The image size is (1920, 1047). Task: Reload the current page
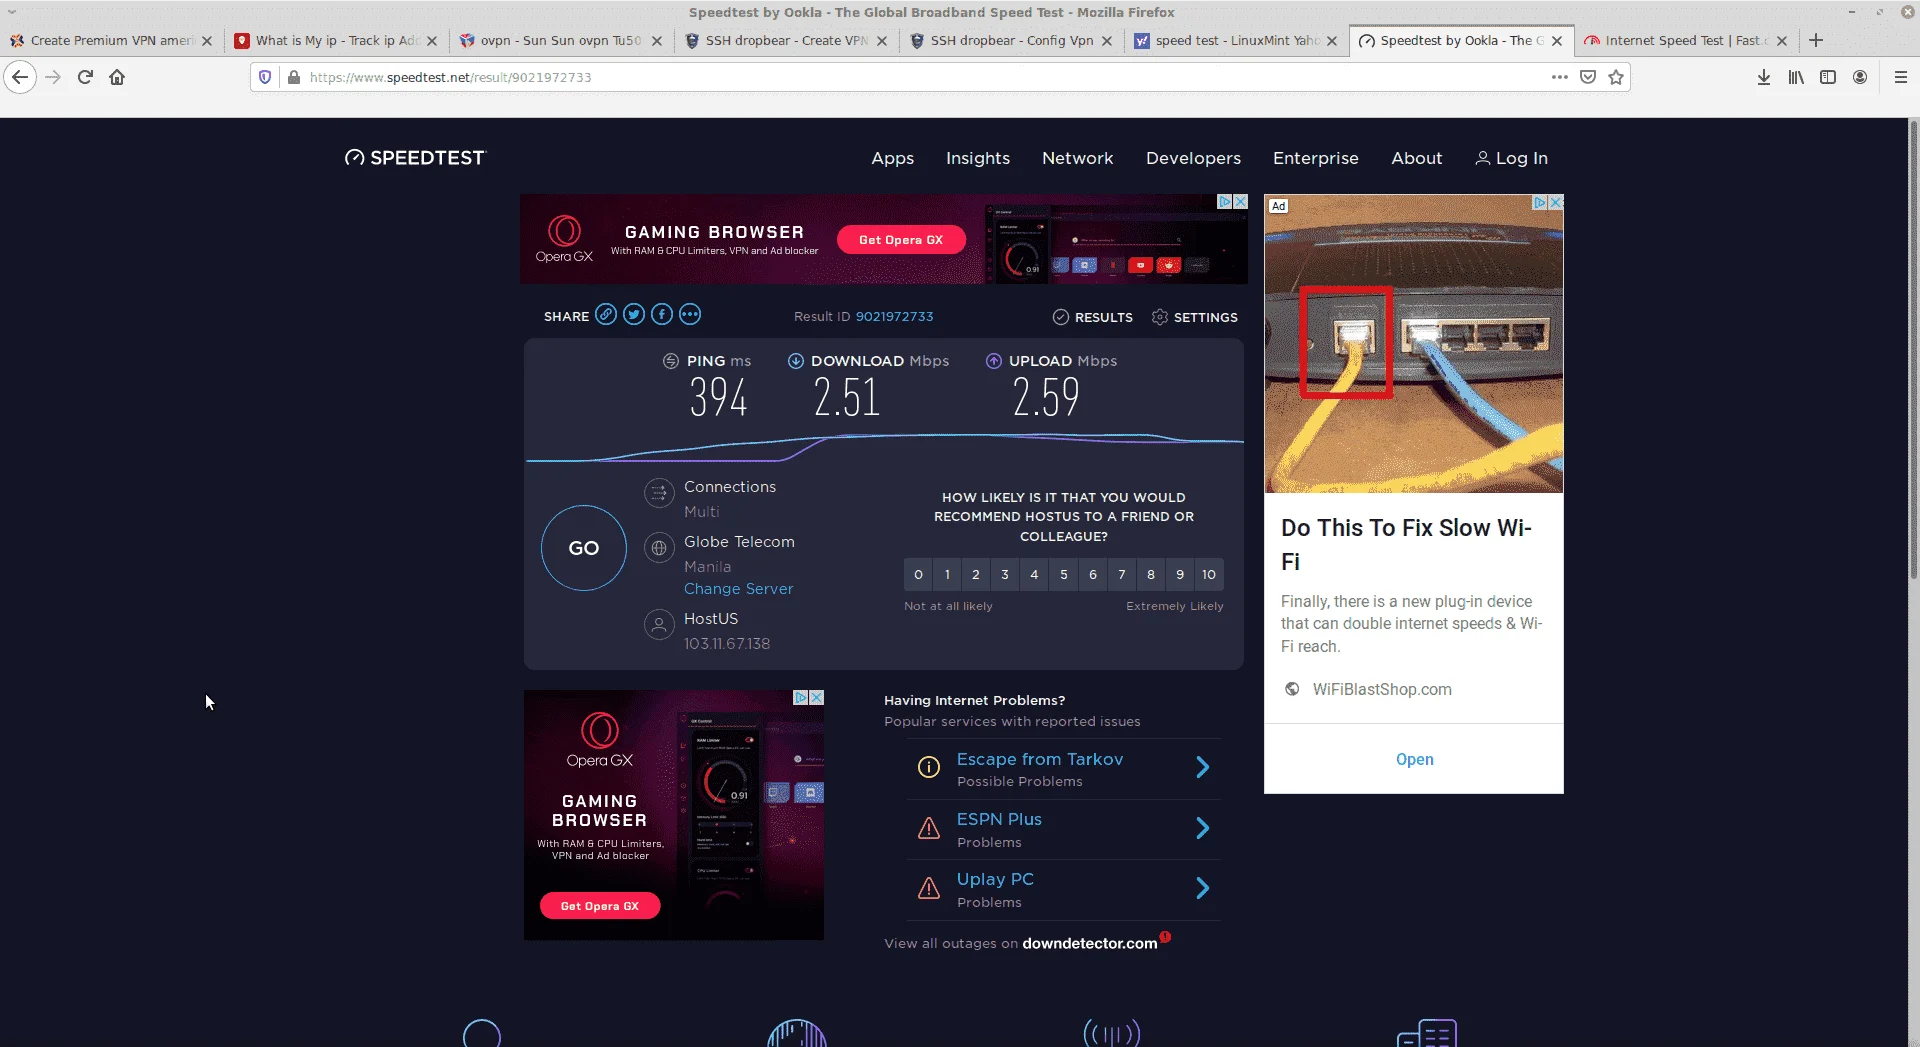coord(85,77)
